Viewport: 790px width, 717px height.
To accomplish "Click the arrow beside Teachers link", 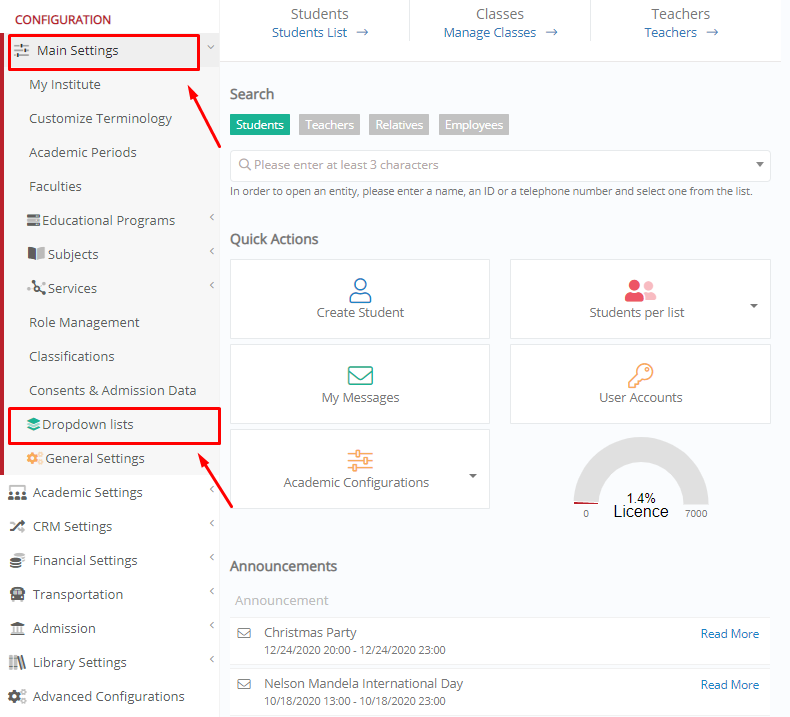I will pyautogui.click(x=712, y=32).
